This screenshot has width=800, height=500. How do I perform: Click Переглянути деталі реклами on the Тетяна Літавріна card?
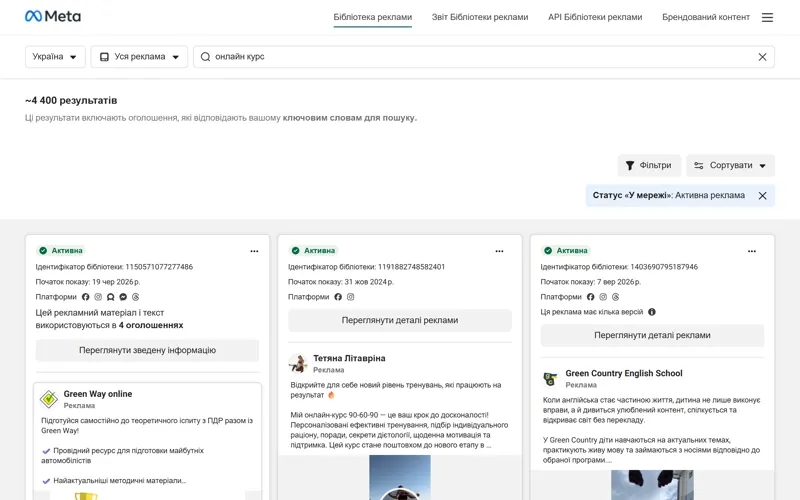[400, 320]
